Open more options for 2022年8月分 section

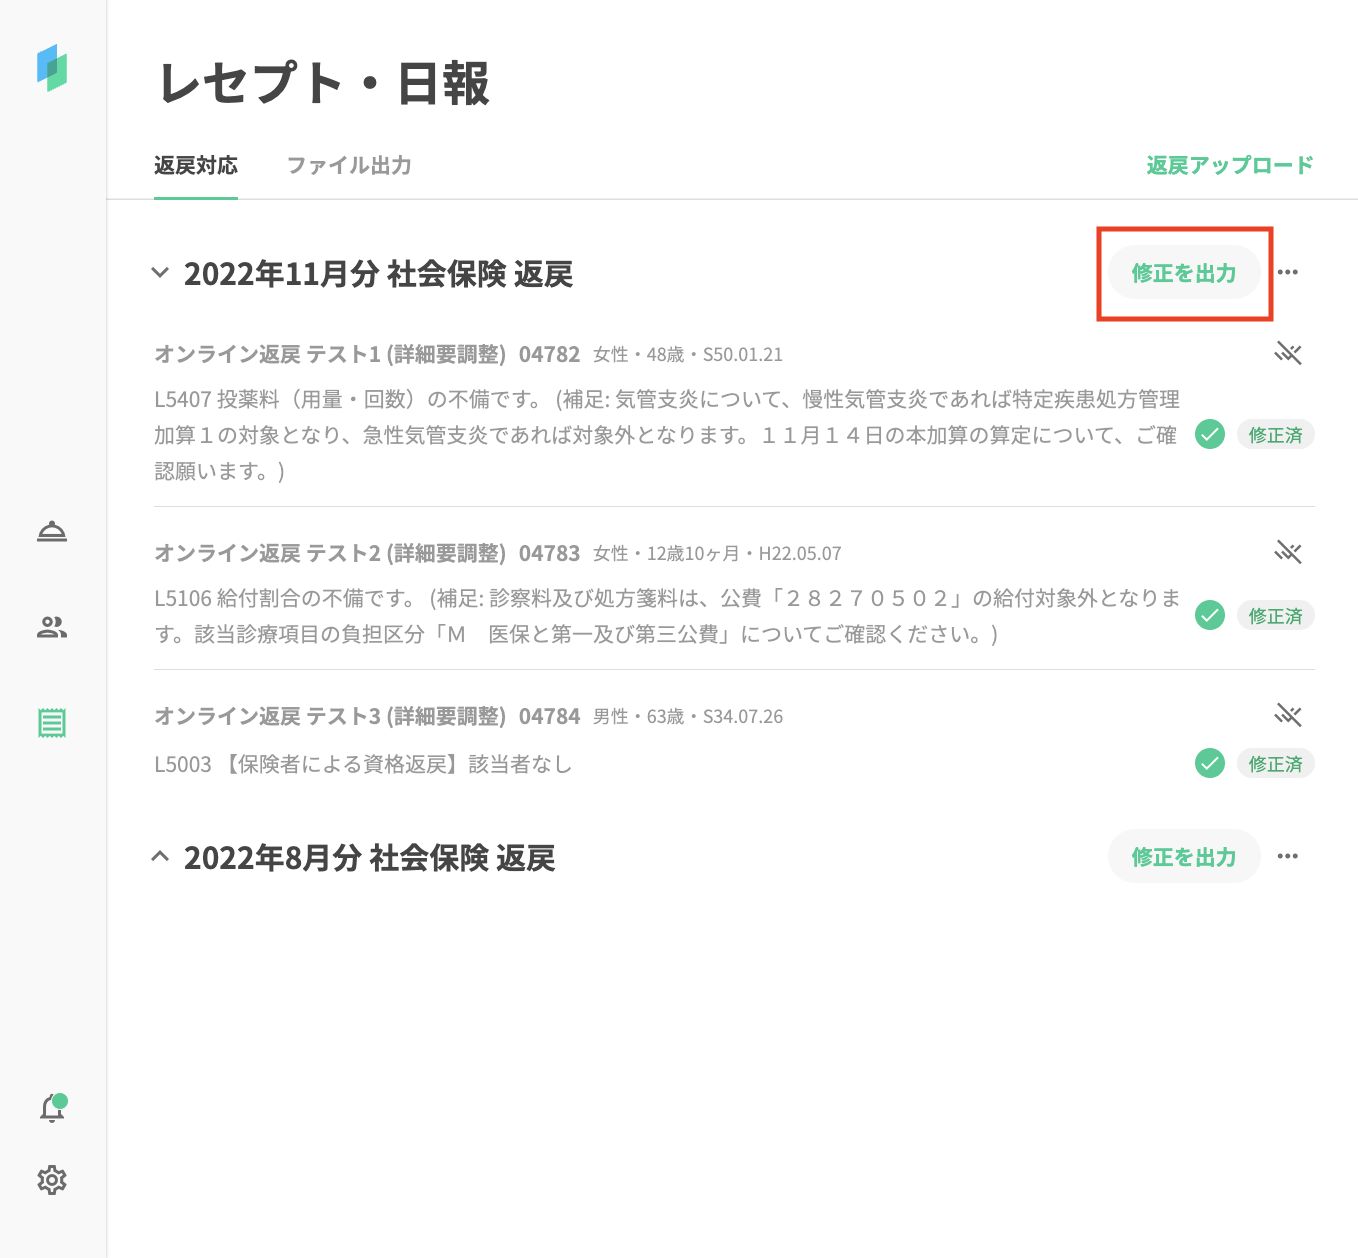[x=1288, y=856]
